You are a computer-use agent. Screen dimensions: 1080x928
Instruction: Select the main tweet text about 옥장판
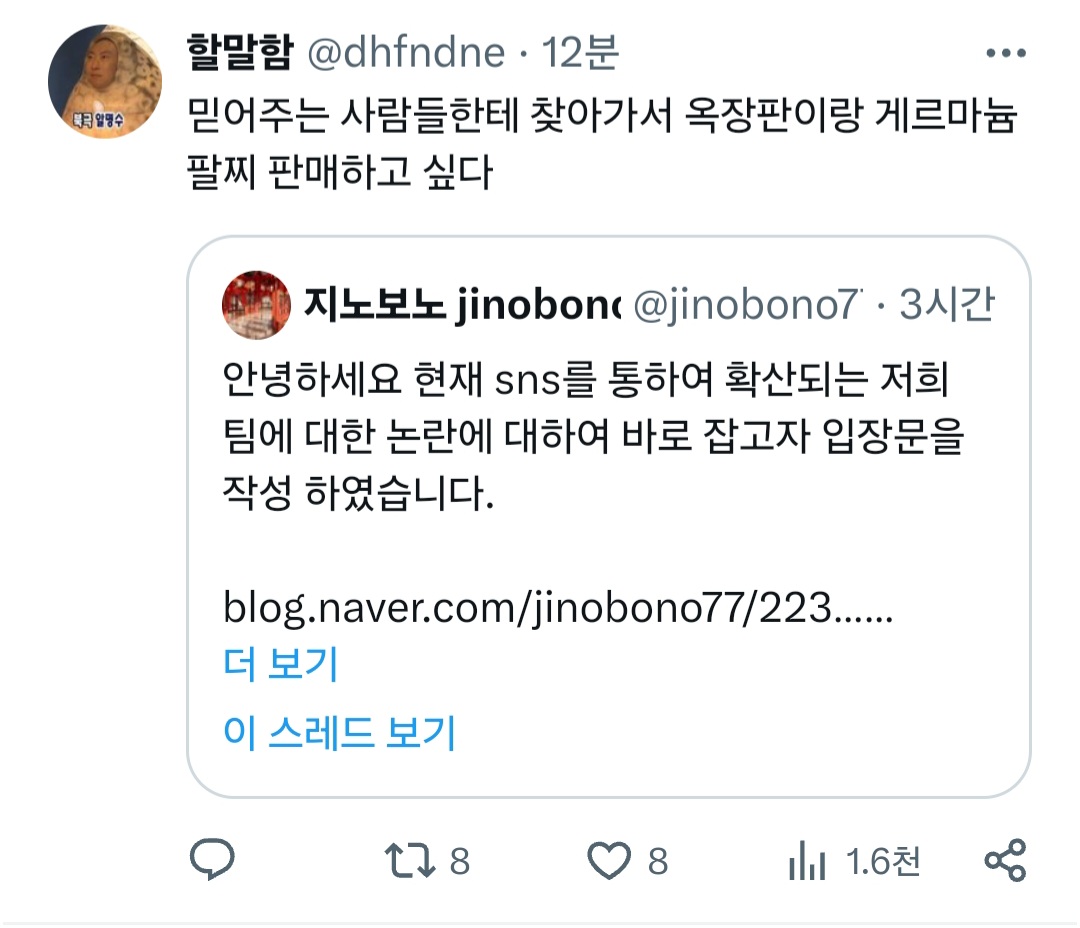(x=602, y=143)
